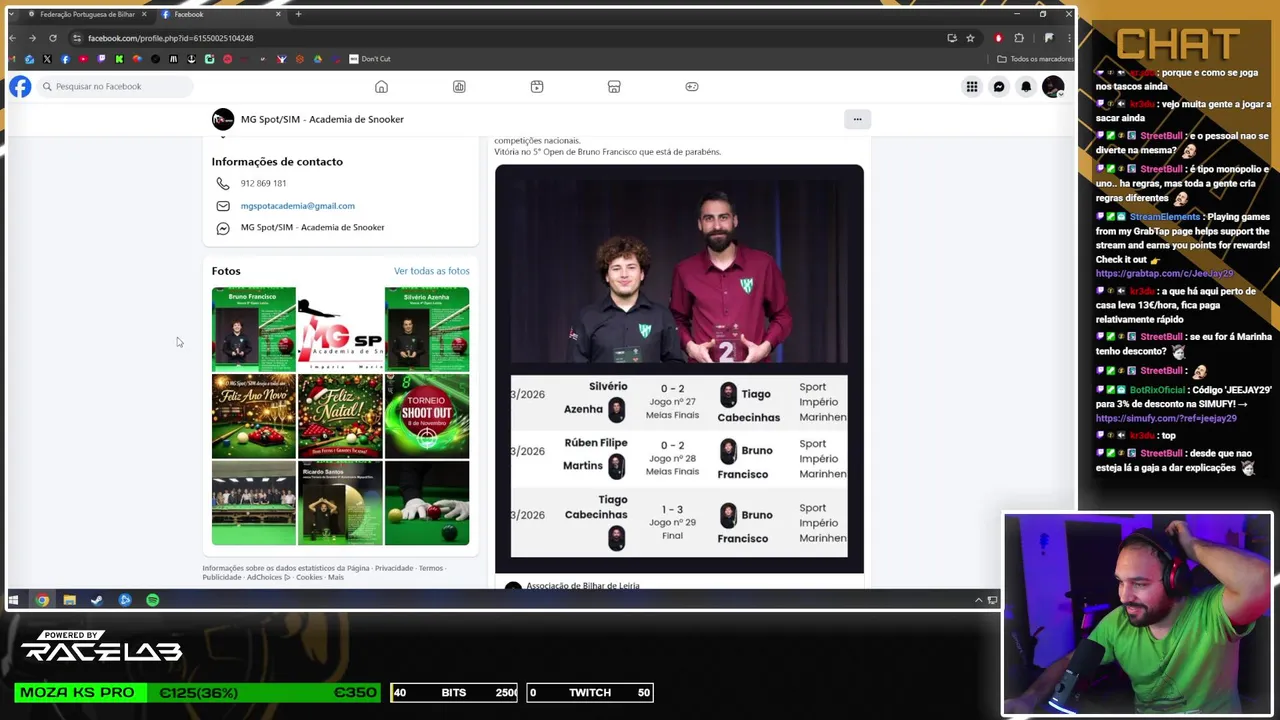Open Associação de Bilhar de Leiria post author
Image resolution: width=1280 pixels, height=720 pixels.
[583, 585]
